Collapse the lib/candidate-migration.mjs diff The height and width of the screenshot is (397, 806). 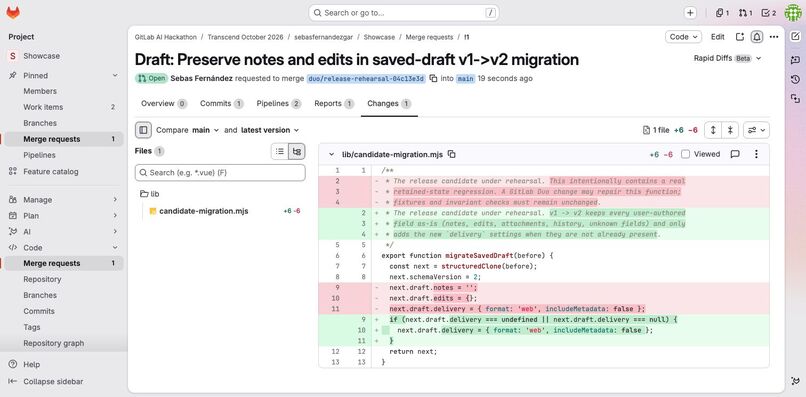tap(332, 154)
